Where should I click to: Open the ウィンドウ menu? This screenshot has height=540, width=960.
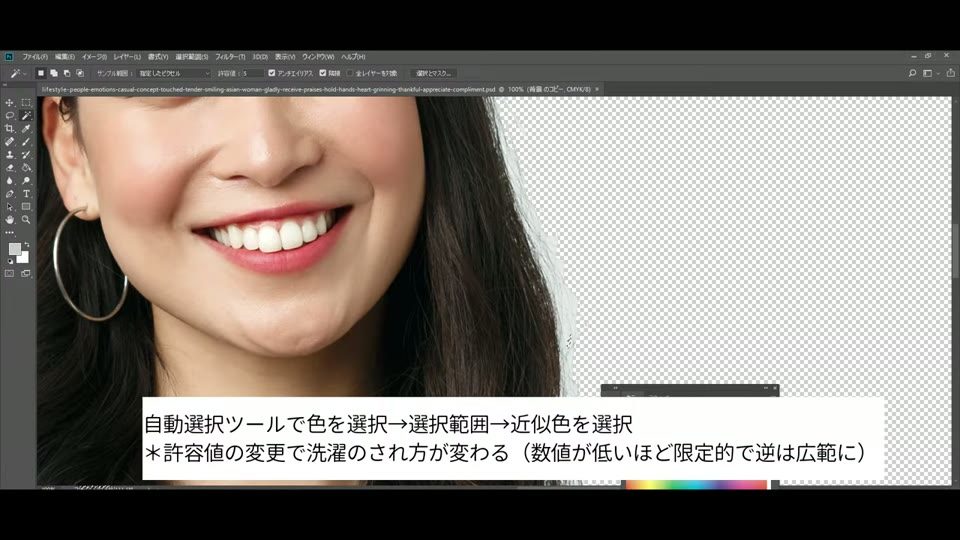tap(318, 56)
